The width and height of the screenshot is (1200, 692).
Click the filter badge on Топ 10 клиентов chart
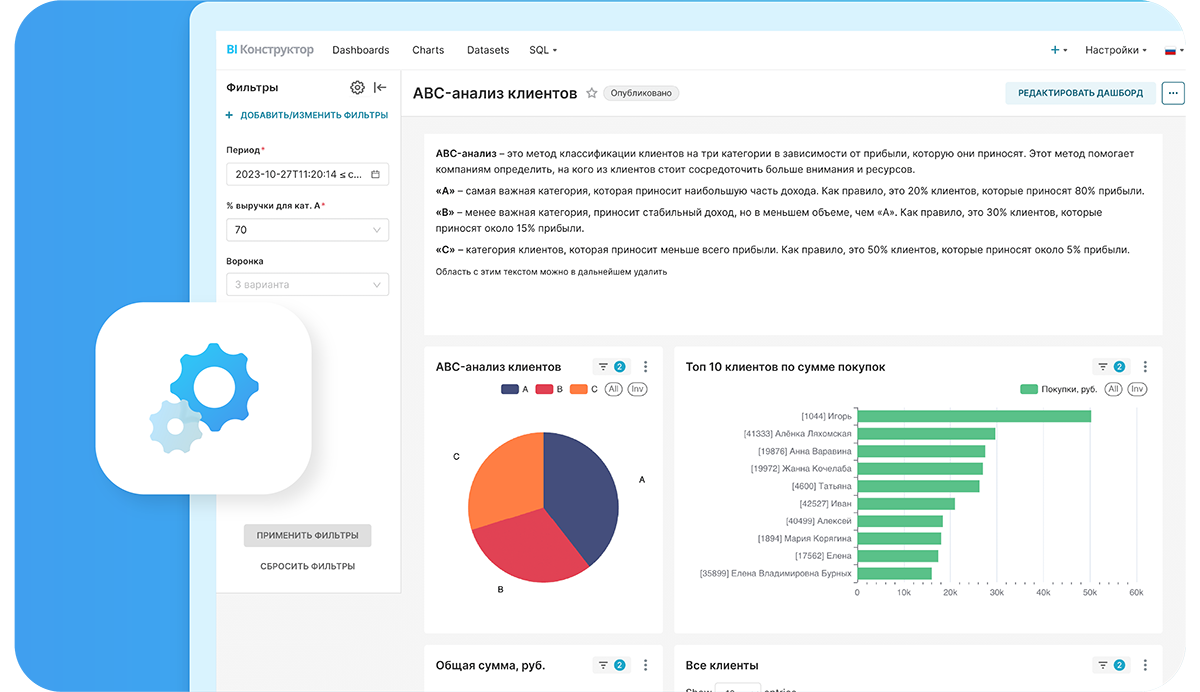[1111, 367]
